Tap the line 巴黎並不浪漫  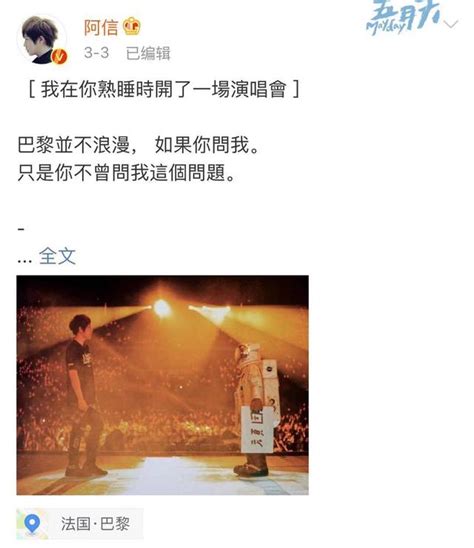(73, 145)
